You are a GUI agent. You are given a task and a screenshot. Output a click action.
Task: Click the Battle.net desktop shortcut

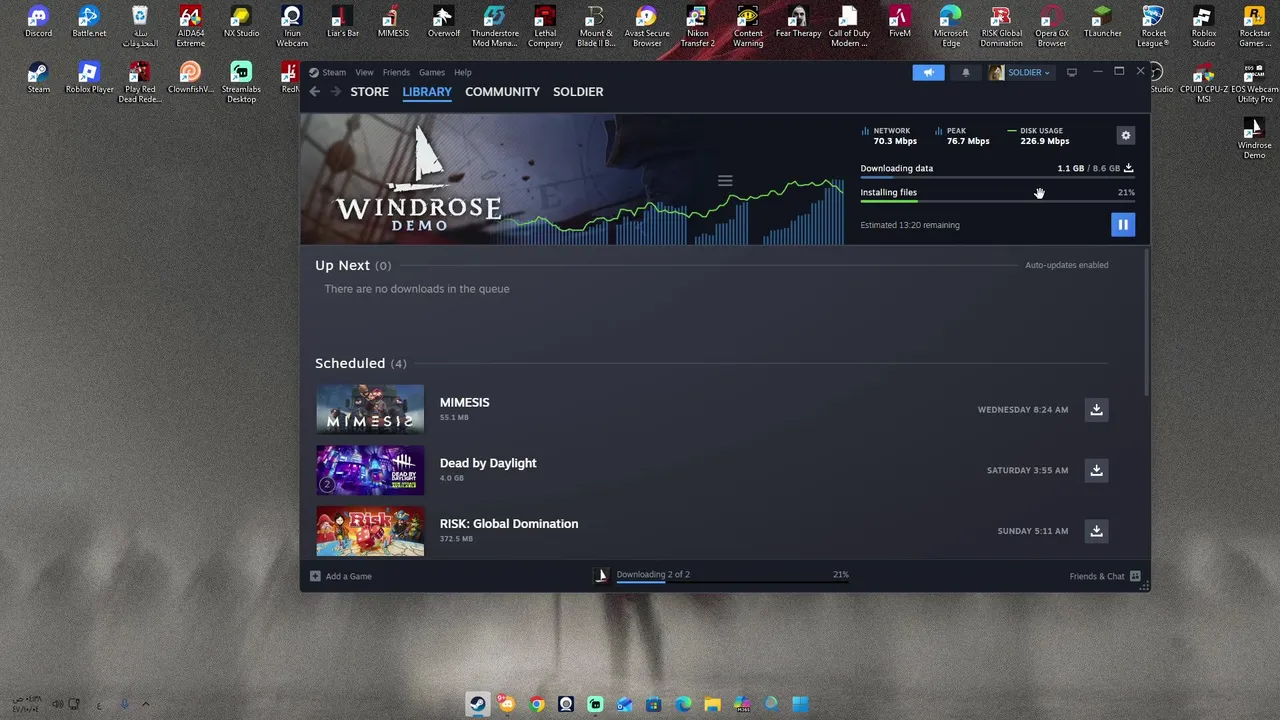pos(89,22)
